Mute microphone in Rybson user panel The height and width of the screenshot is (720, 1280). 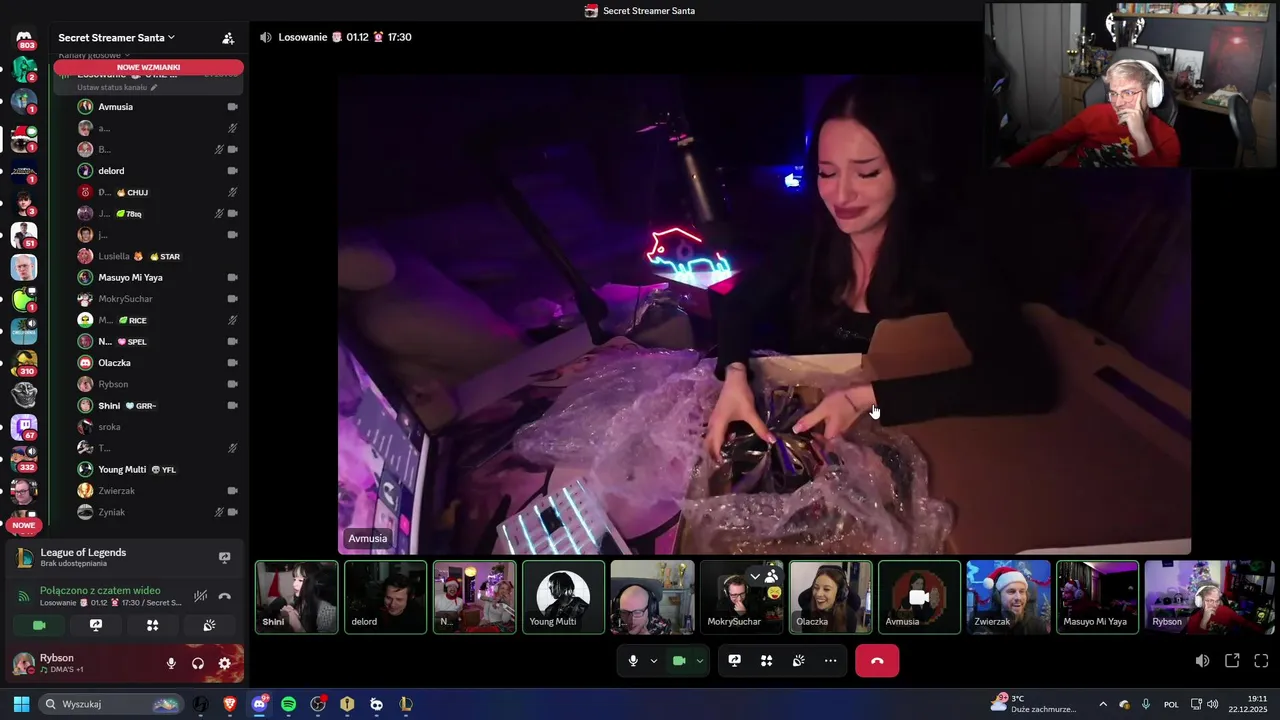coord(171,663)
